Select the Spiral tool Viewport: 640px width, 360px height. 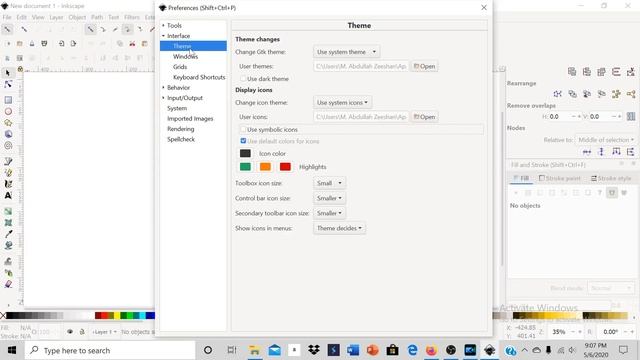(8, 146)
